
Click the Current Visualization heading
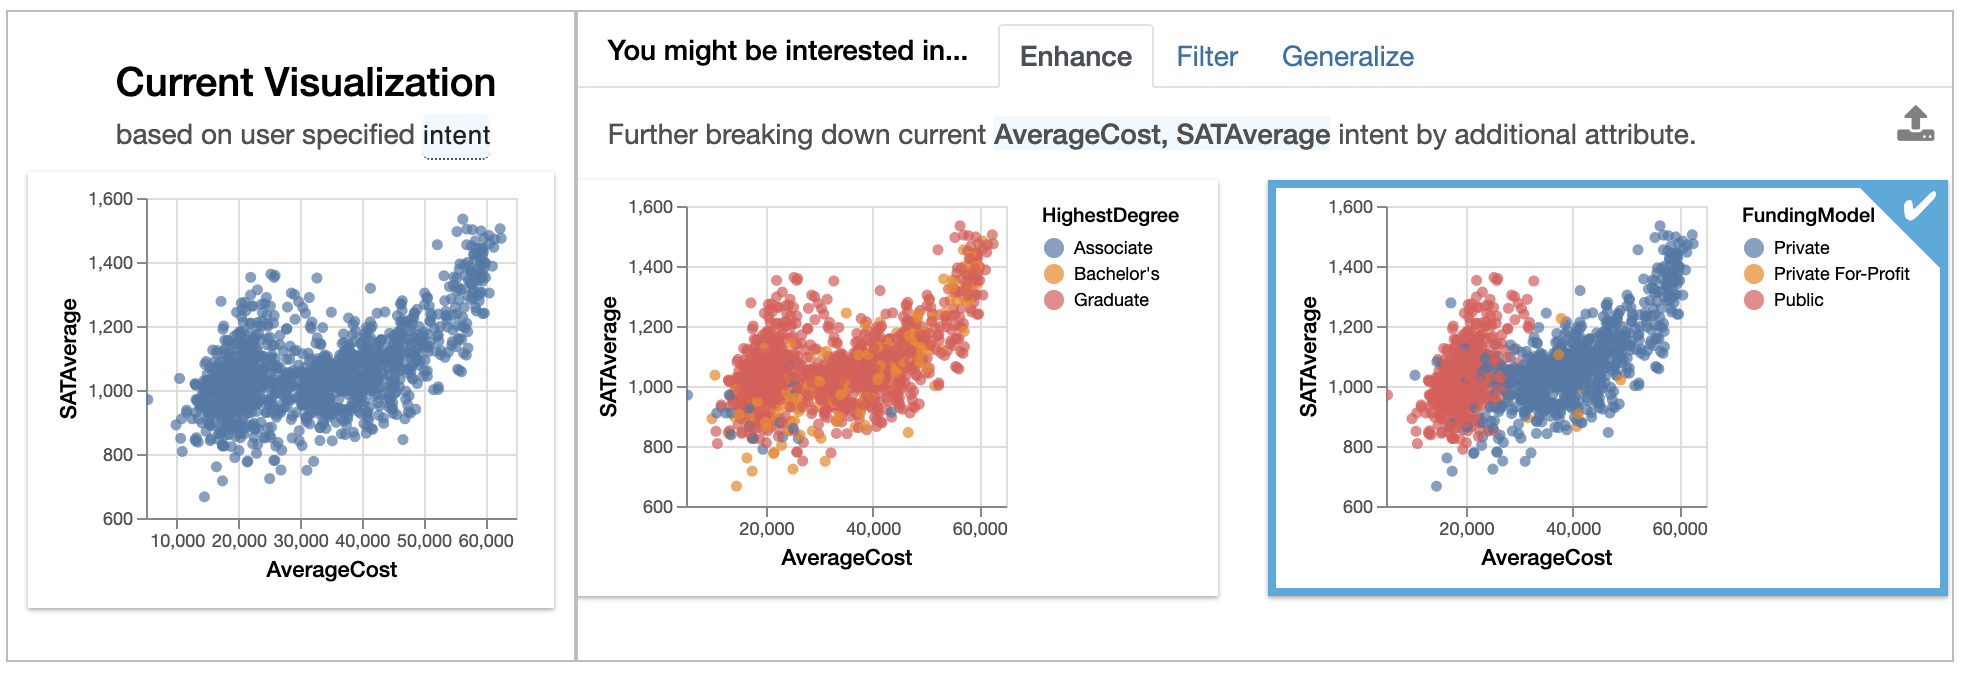[x=306, y=82]
